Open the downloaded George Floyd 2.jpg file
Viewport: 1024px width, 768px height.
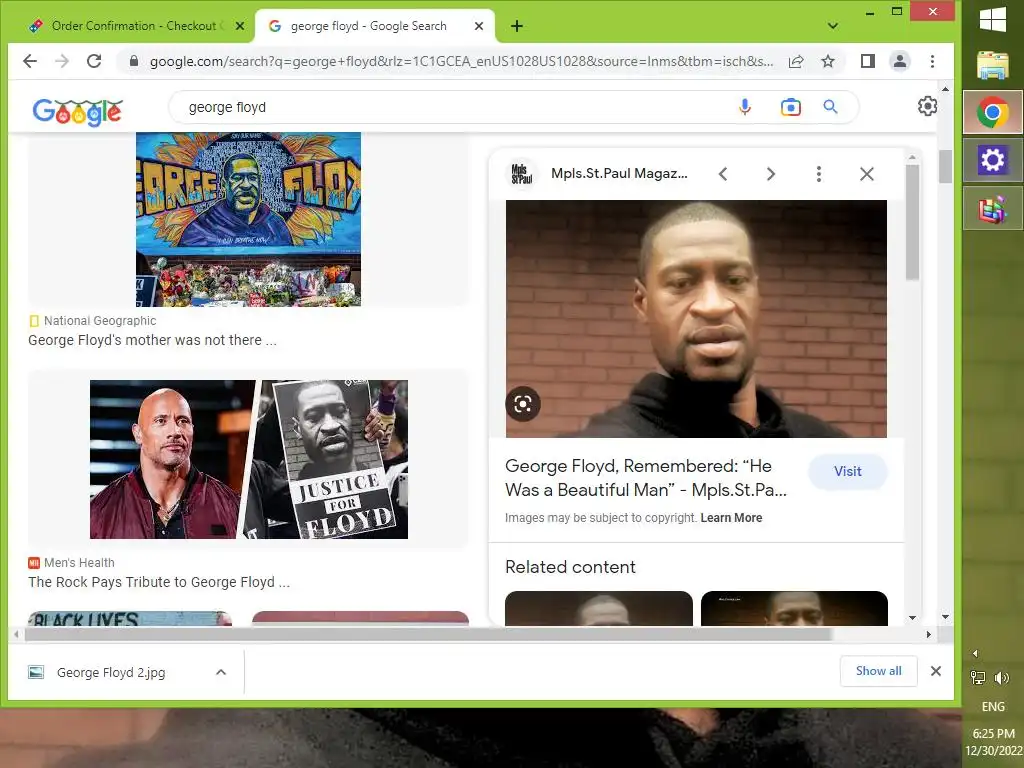tap(111, 672)
